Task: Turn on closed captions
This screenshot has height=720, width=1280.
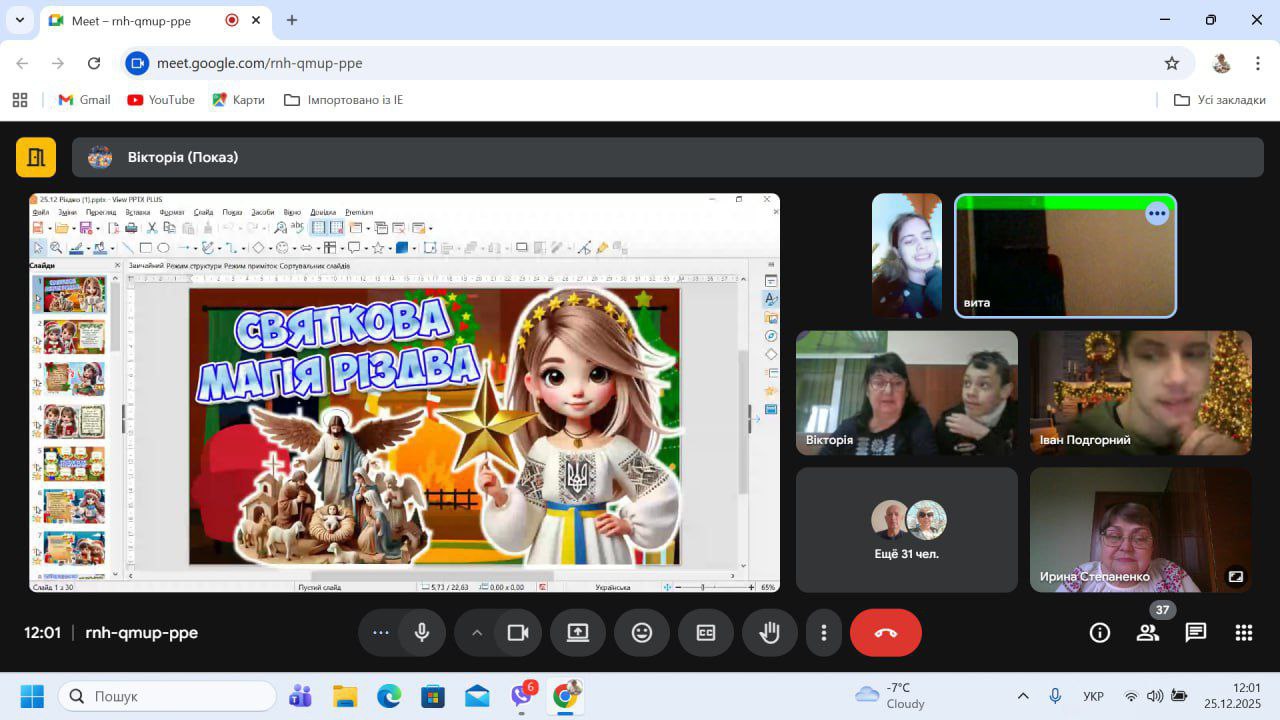Action: tap(706, 633)
